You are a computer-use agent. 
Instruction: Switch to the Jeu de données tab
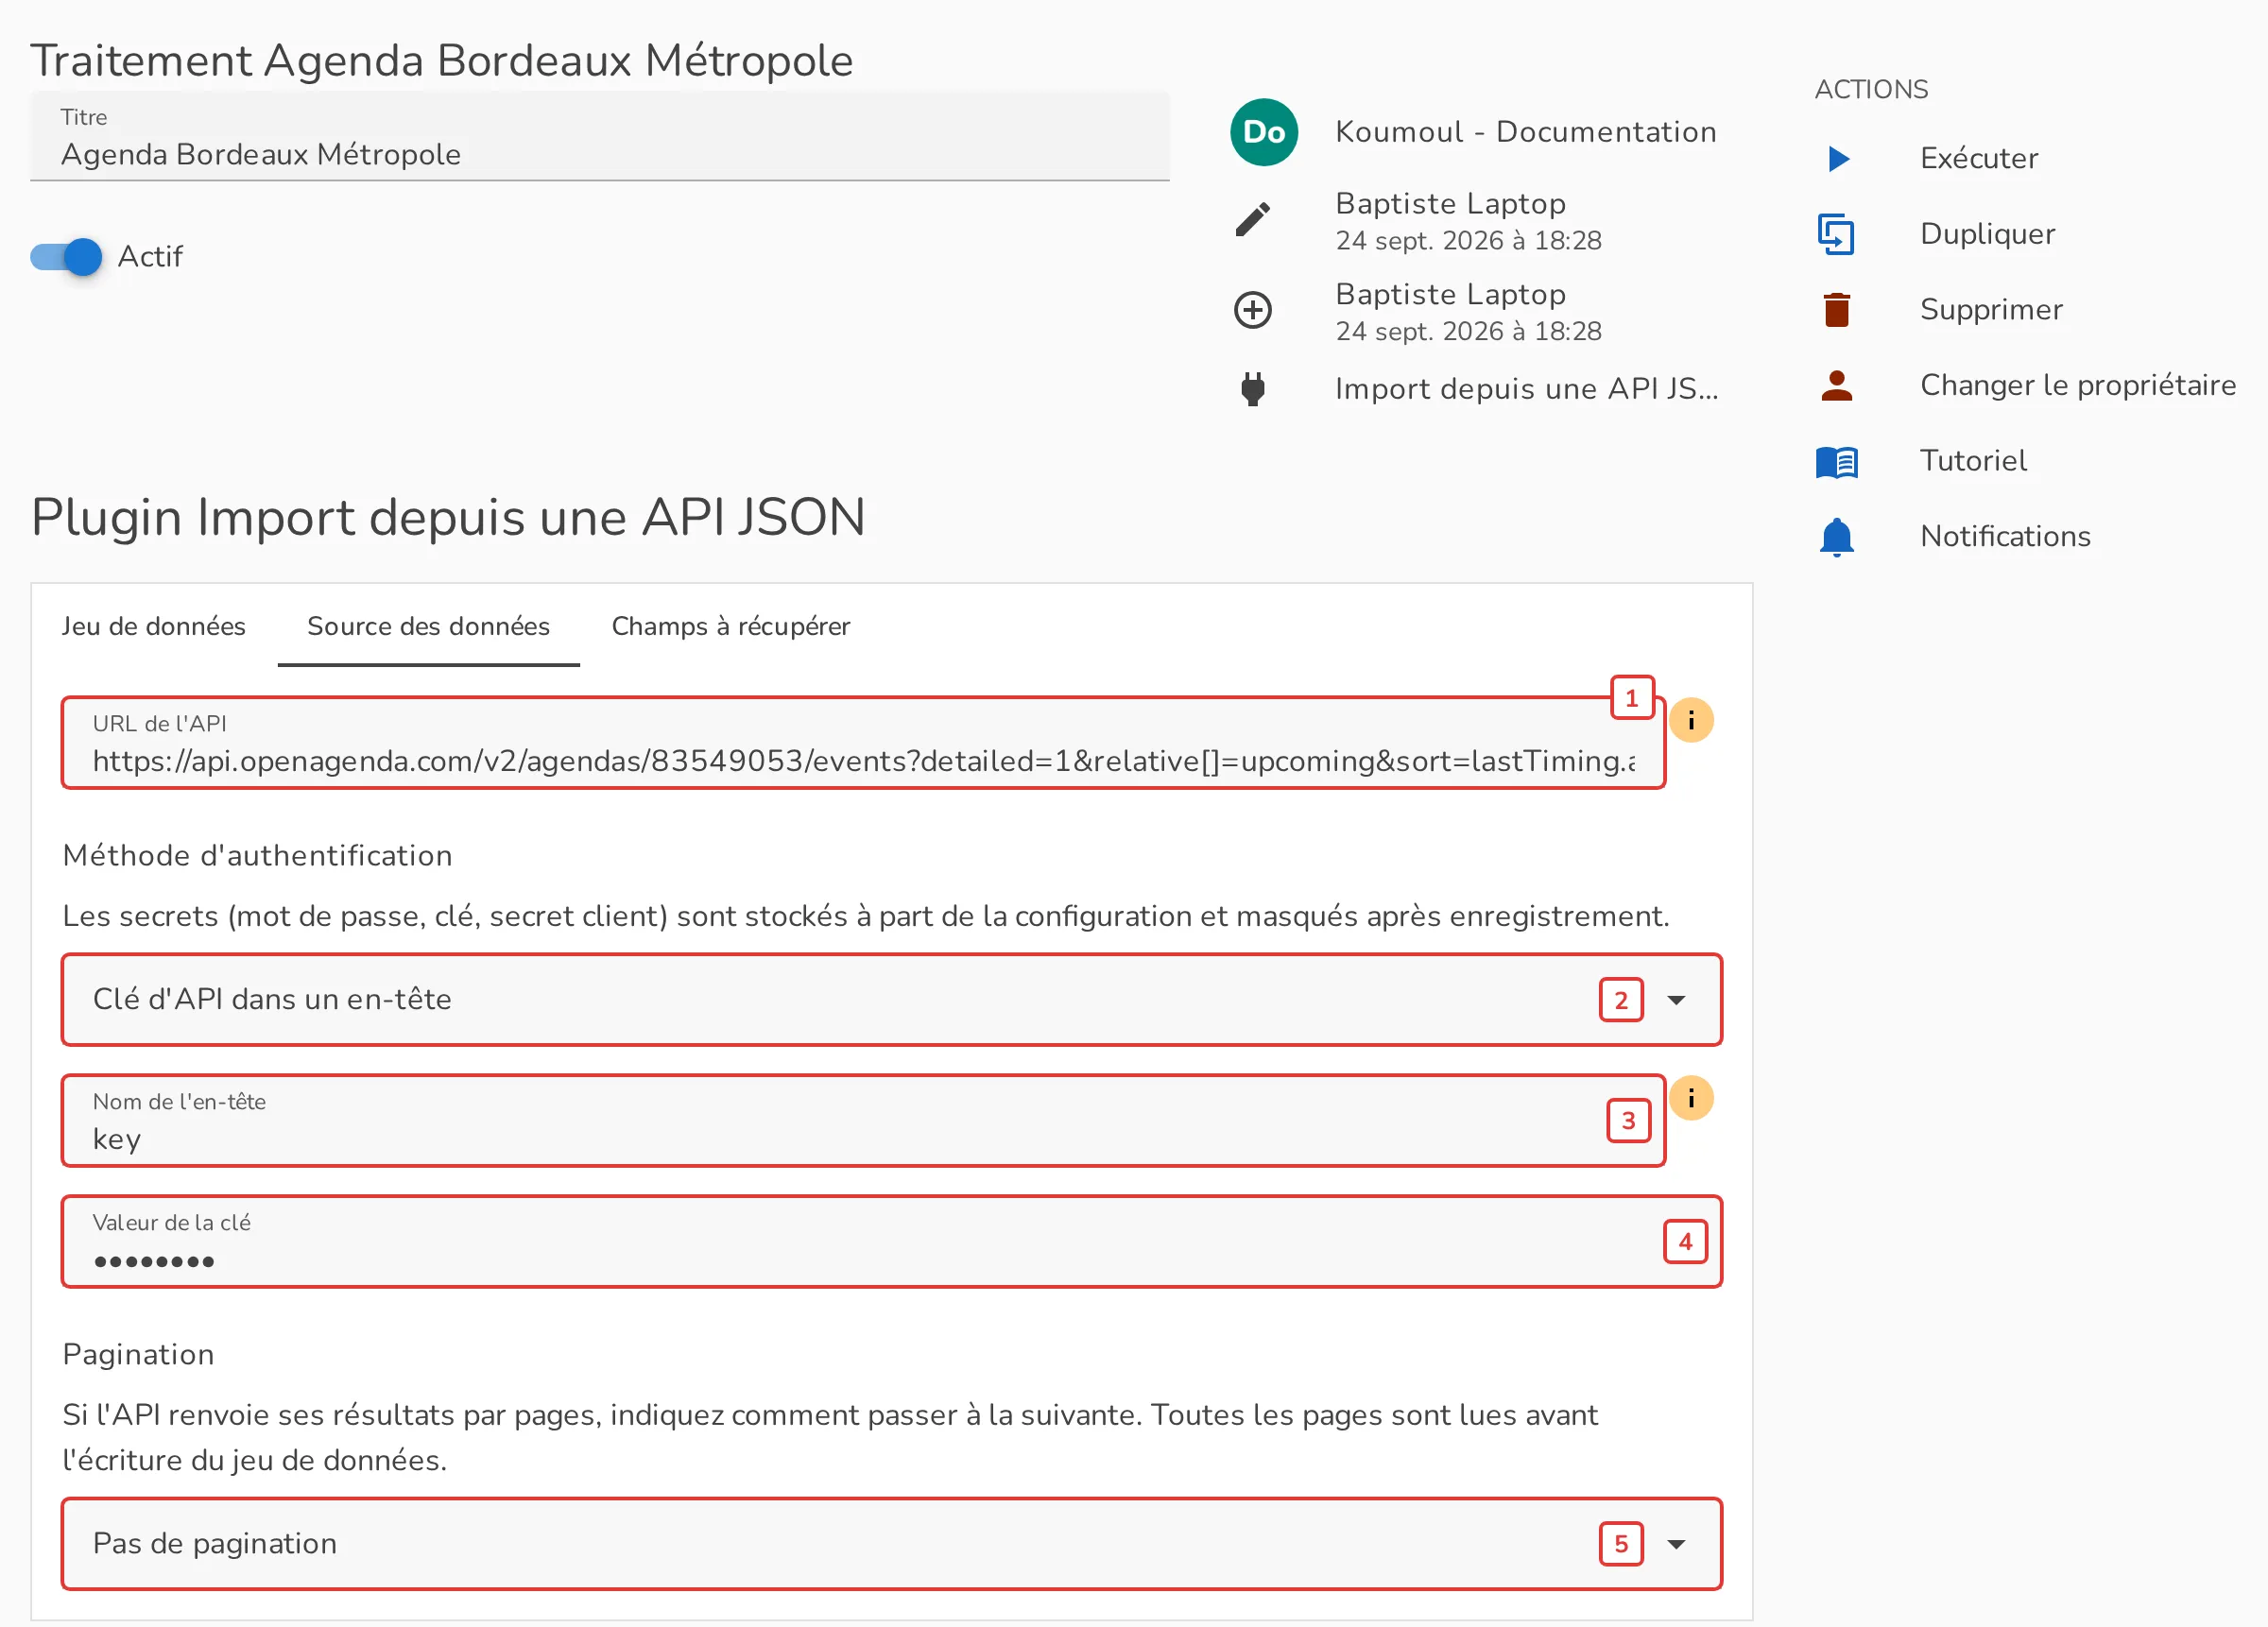point(153,626)
